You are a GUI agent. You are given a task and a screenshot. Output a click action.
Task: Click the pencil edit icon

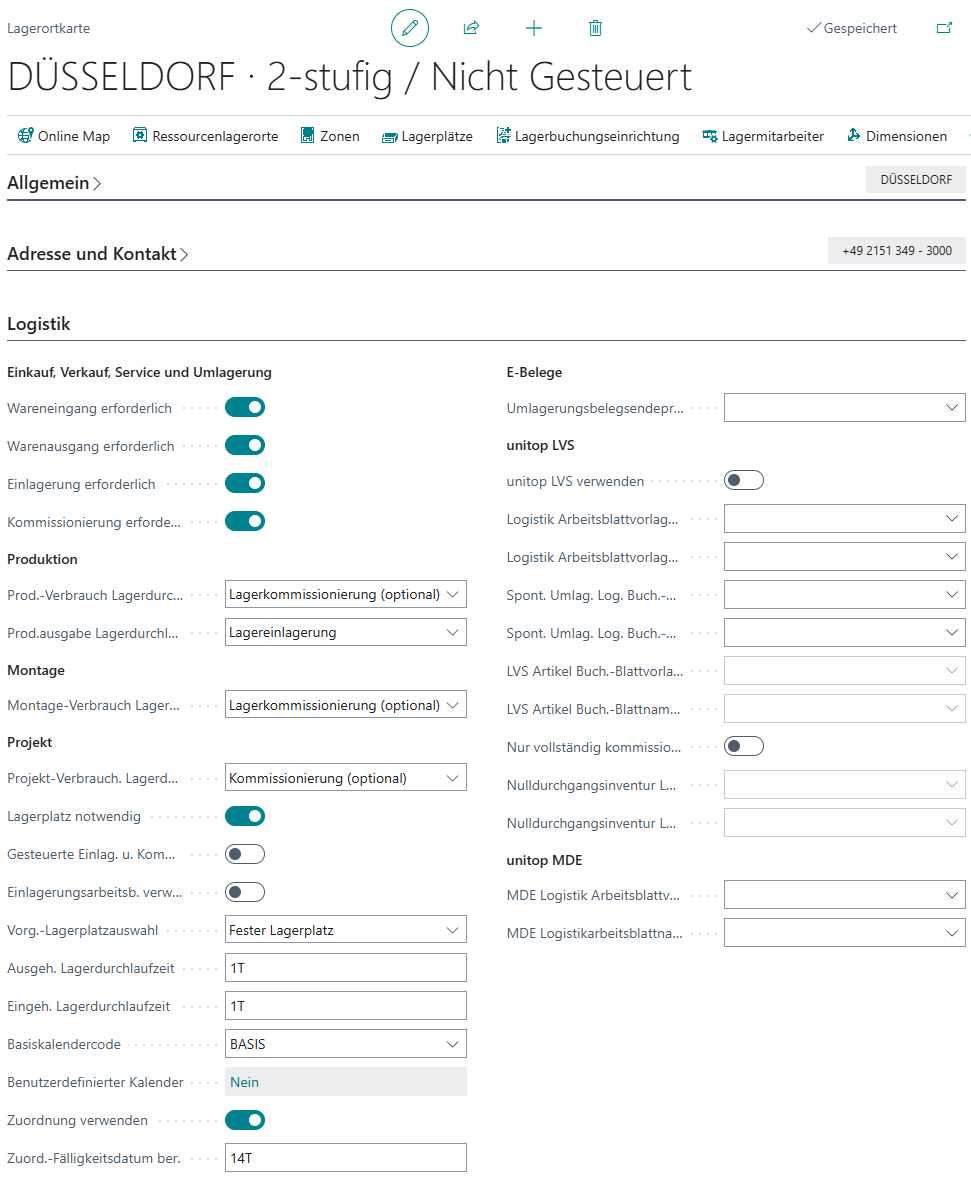pyautogui.click(x=409, y=28)
